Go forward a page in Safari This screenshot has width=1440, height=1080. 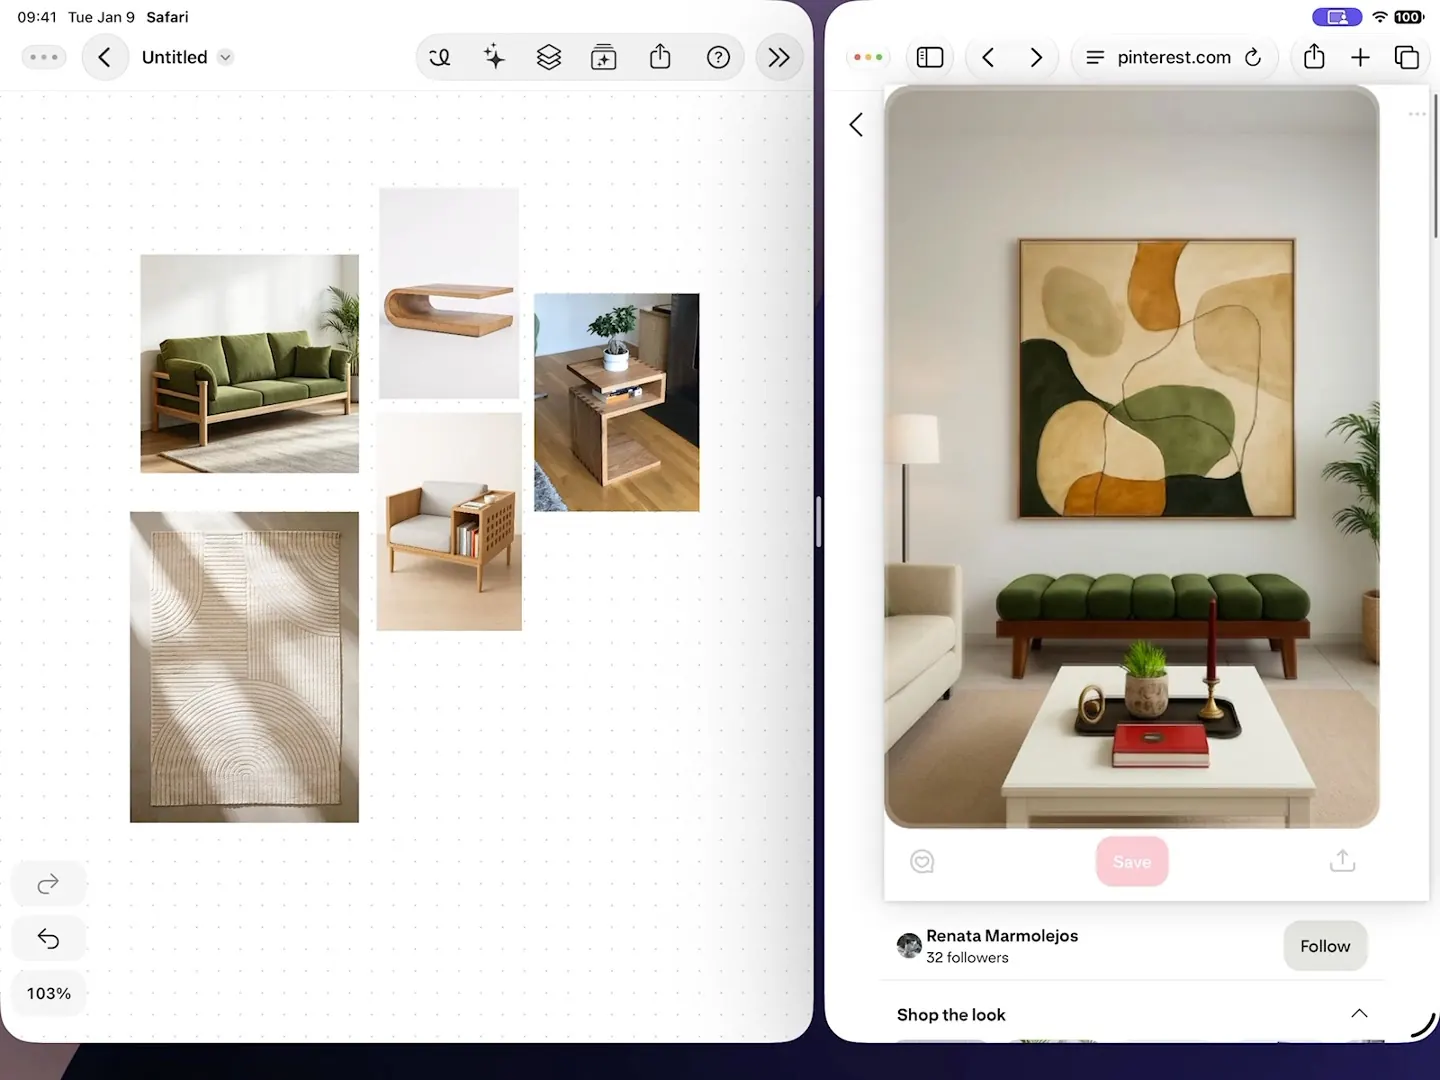click(x=1036, y=57)
